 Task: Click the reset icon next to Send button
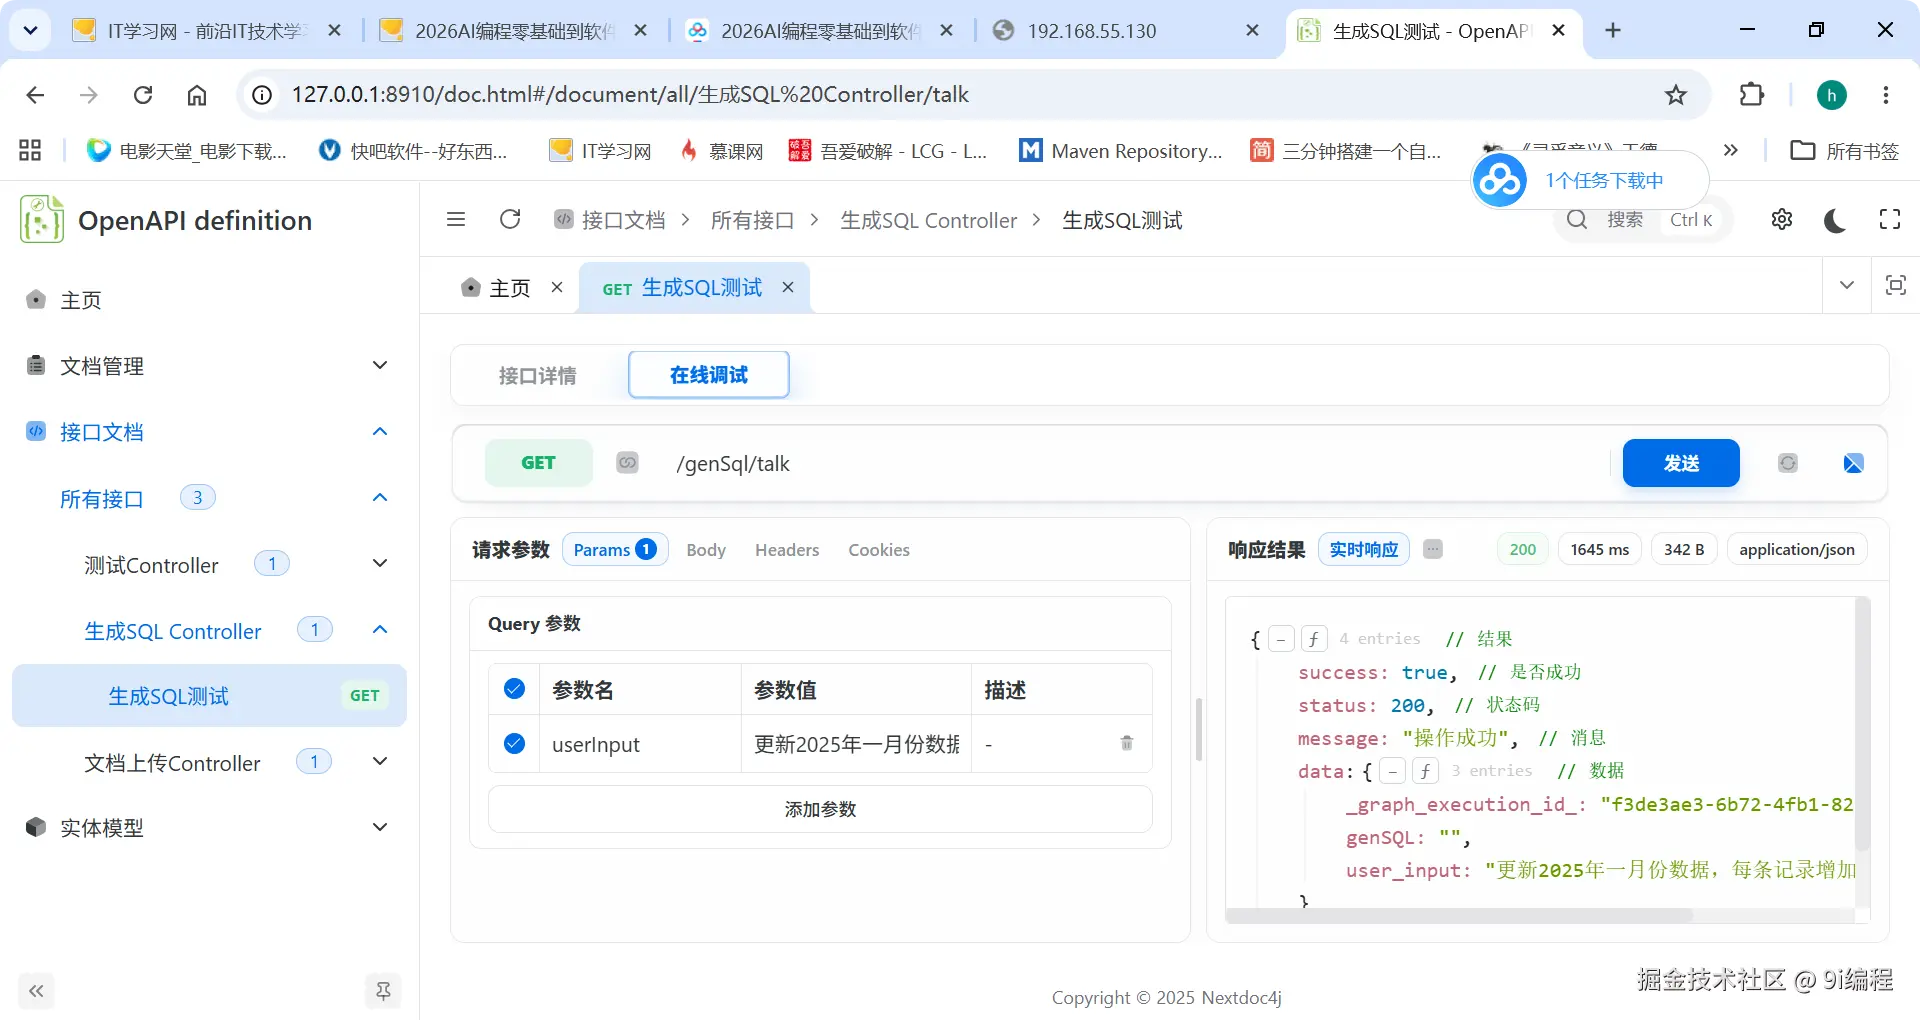[1788, 463]
